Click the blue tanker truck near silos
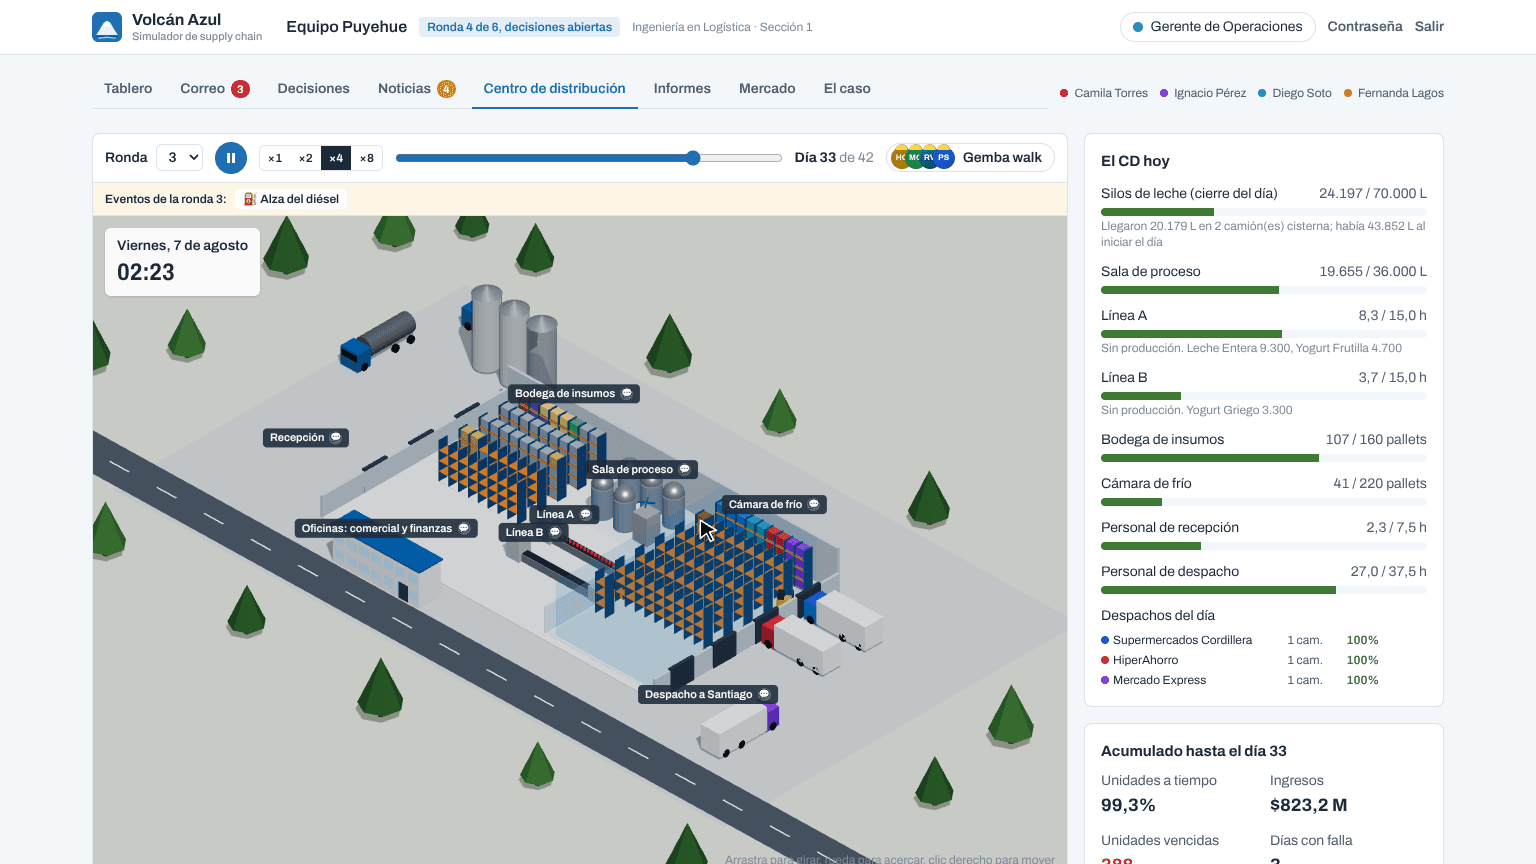Viewport: 1536px width, 864px height. click(377, 341)
